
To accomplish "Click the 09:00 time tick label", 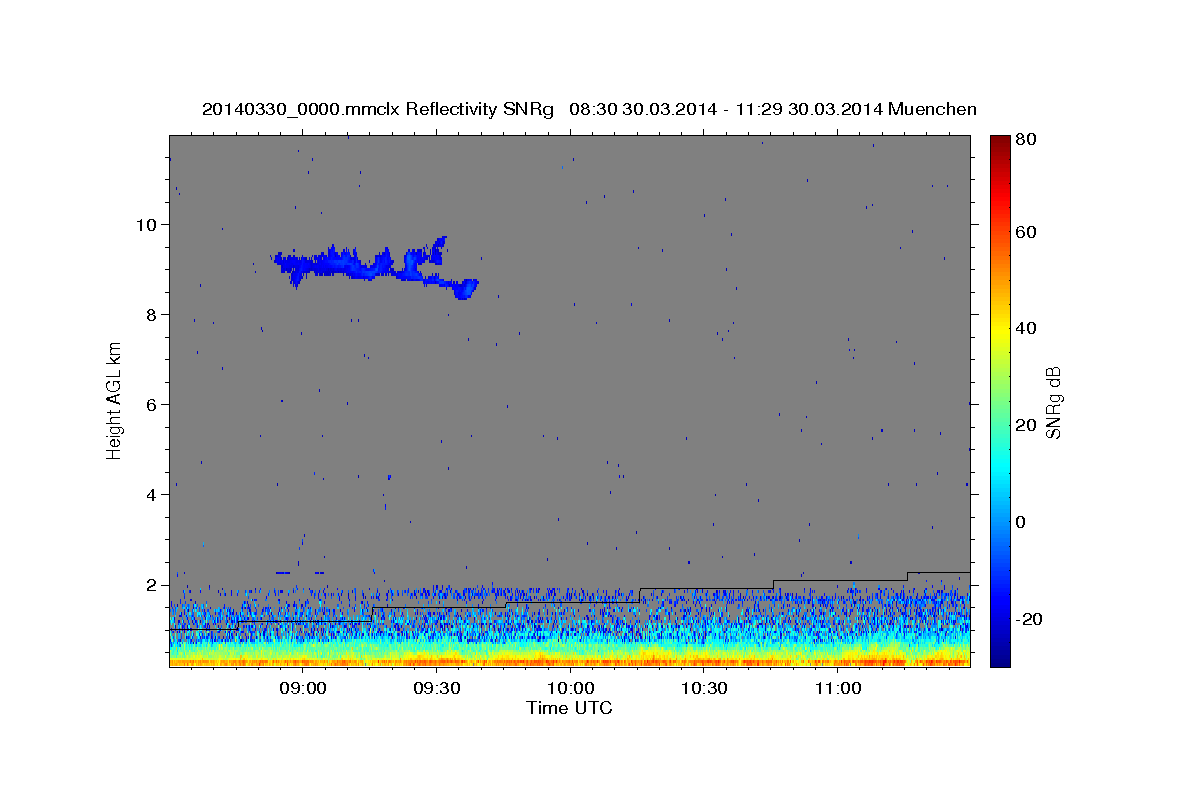I will click(302, 689).
